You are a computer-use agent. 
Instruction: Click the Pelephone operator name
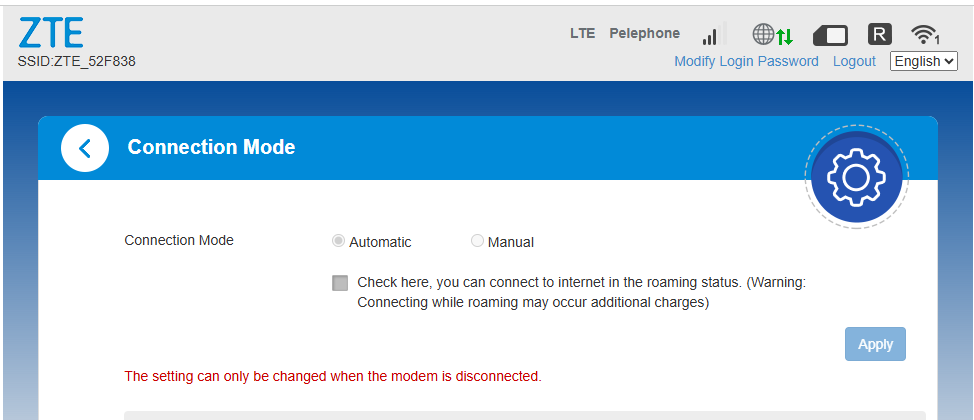(x=644, y=34)
